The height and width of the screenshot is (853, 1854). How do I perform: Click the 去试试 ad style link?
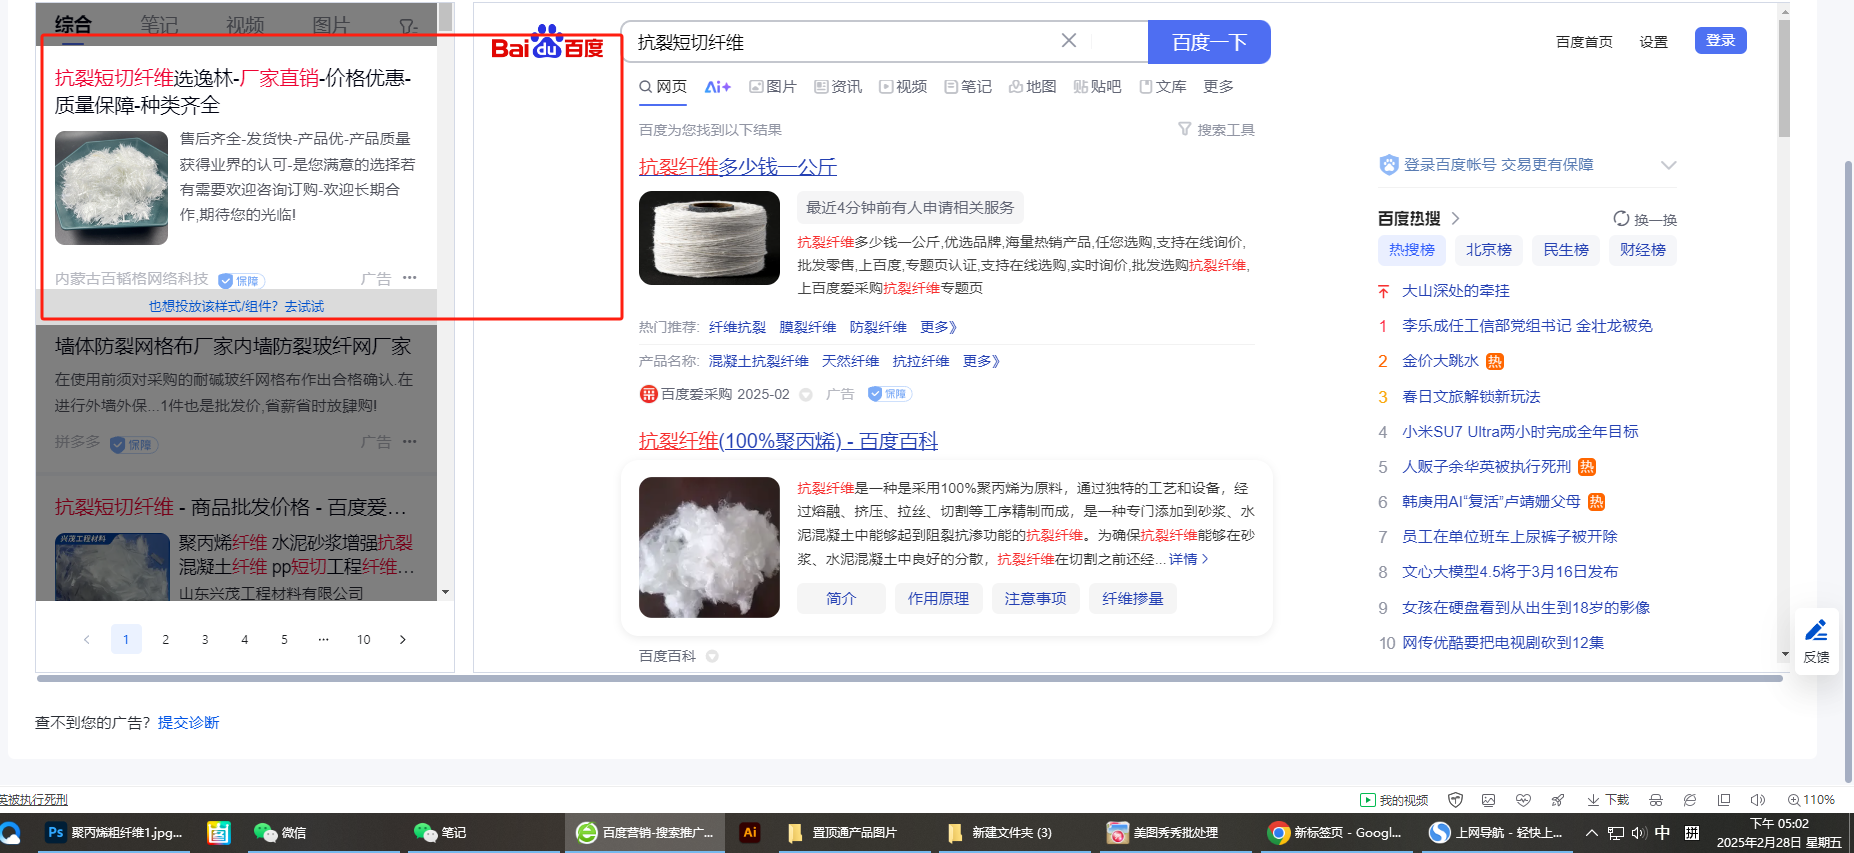tap(304, 306)
